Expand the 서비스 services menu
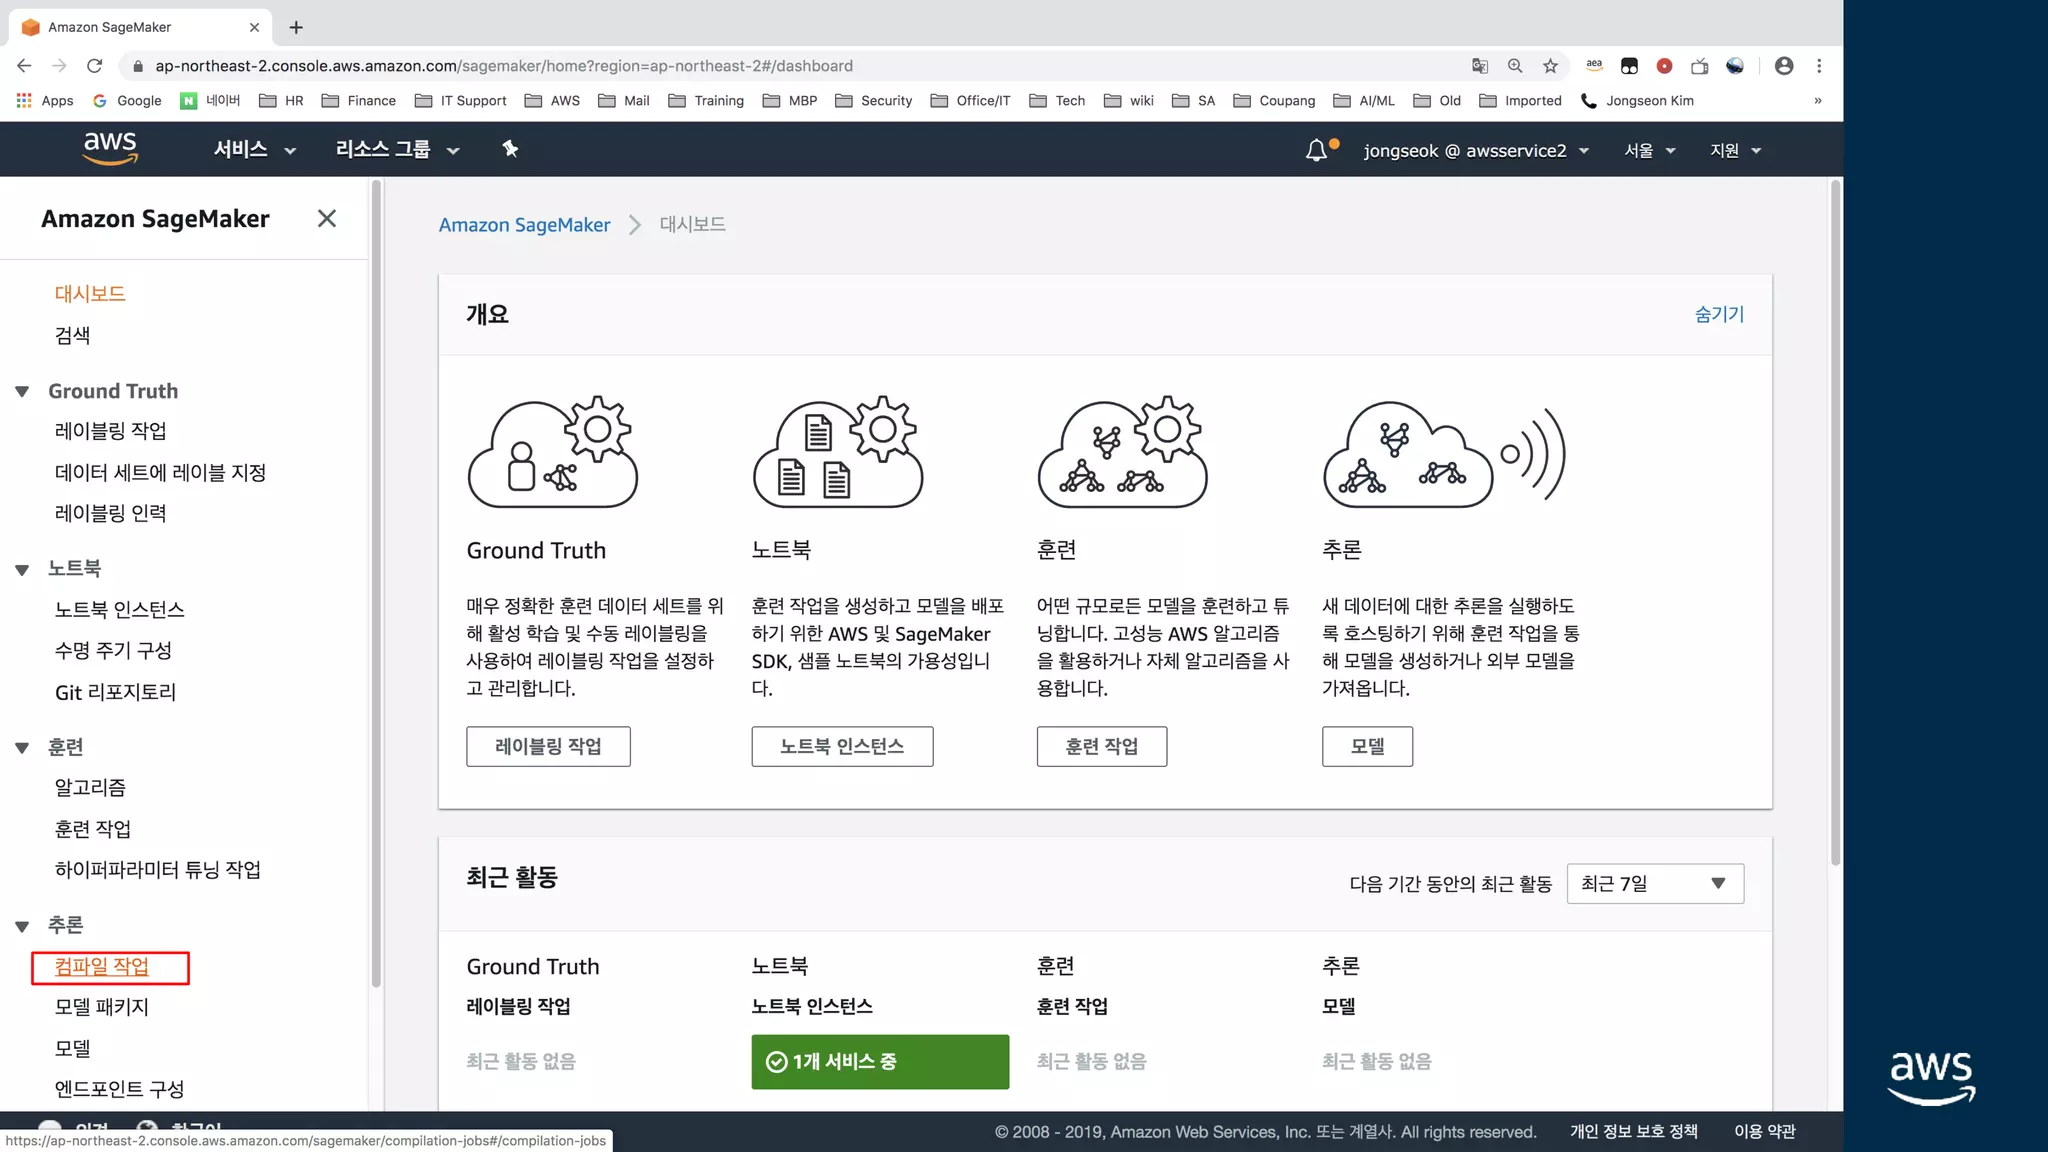Viewport: 2048px width, 1152px height. click(254, 149)
